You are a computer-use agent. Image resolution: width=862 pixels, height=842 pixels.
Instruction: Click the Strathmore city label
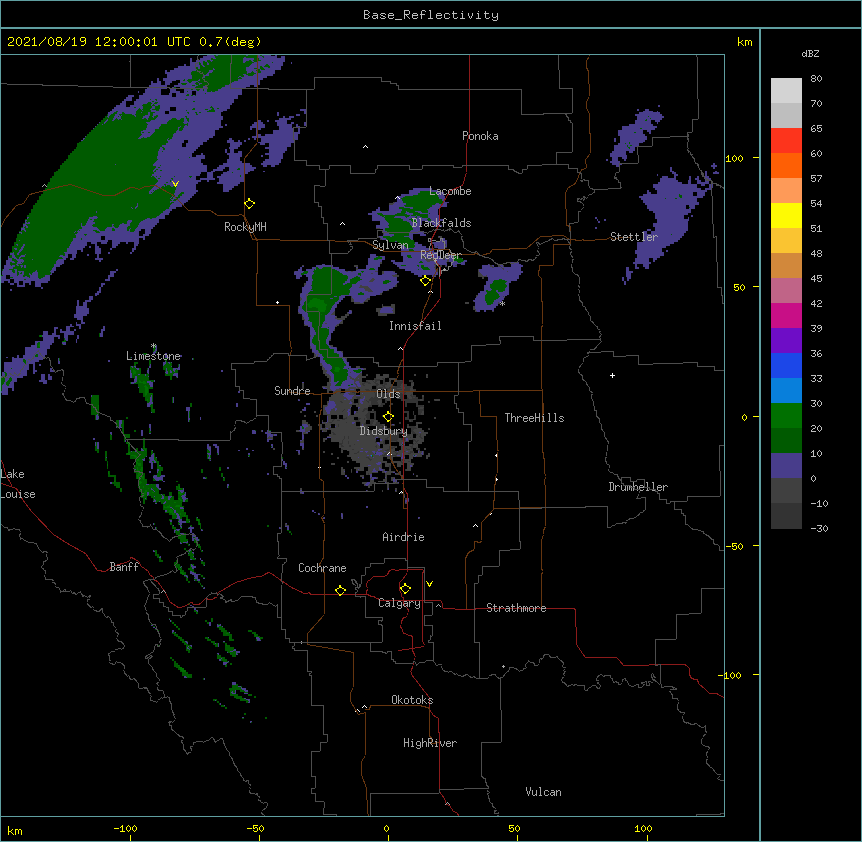point(516,608)
